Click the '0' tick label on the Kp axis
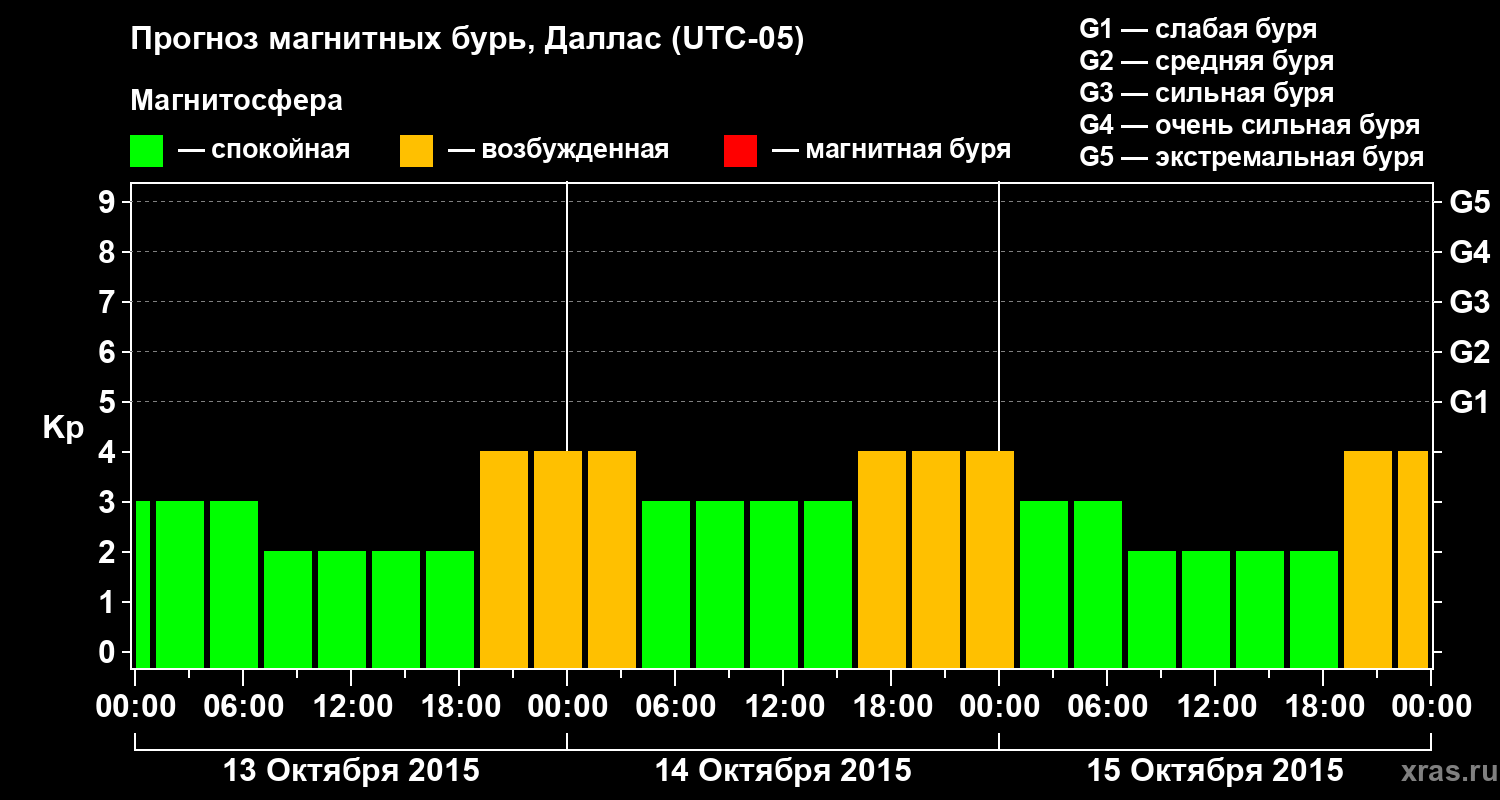The height and width of the screenshot is (800, 1500). 109,652
